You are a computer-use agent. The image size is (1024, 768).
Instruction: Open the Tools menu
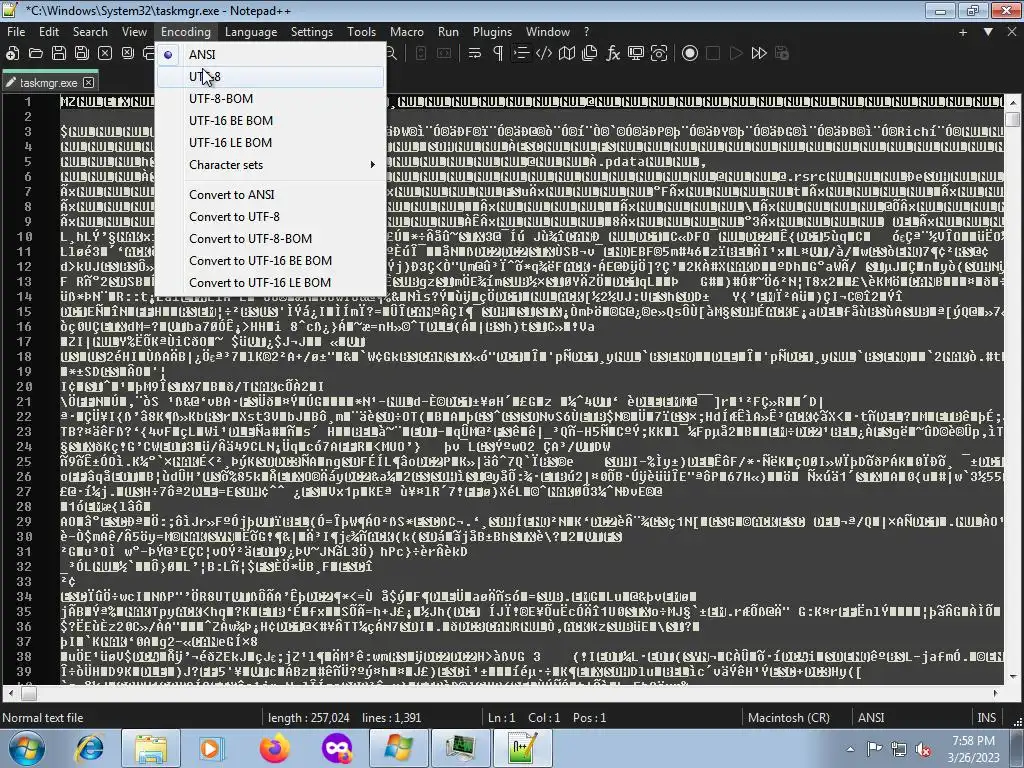361,32
